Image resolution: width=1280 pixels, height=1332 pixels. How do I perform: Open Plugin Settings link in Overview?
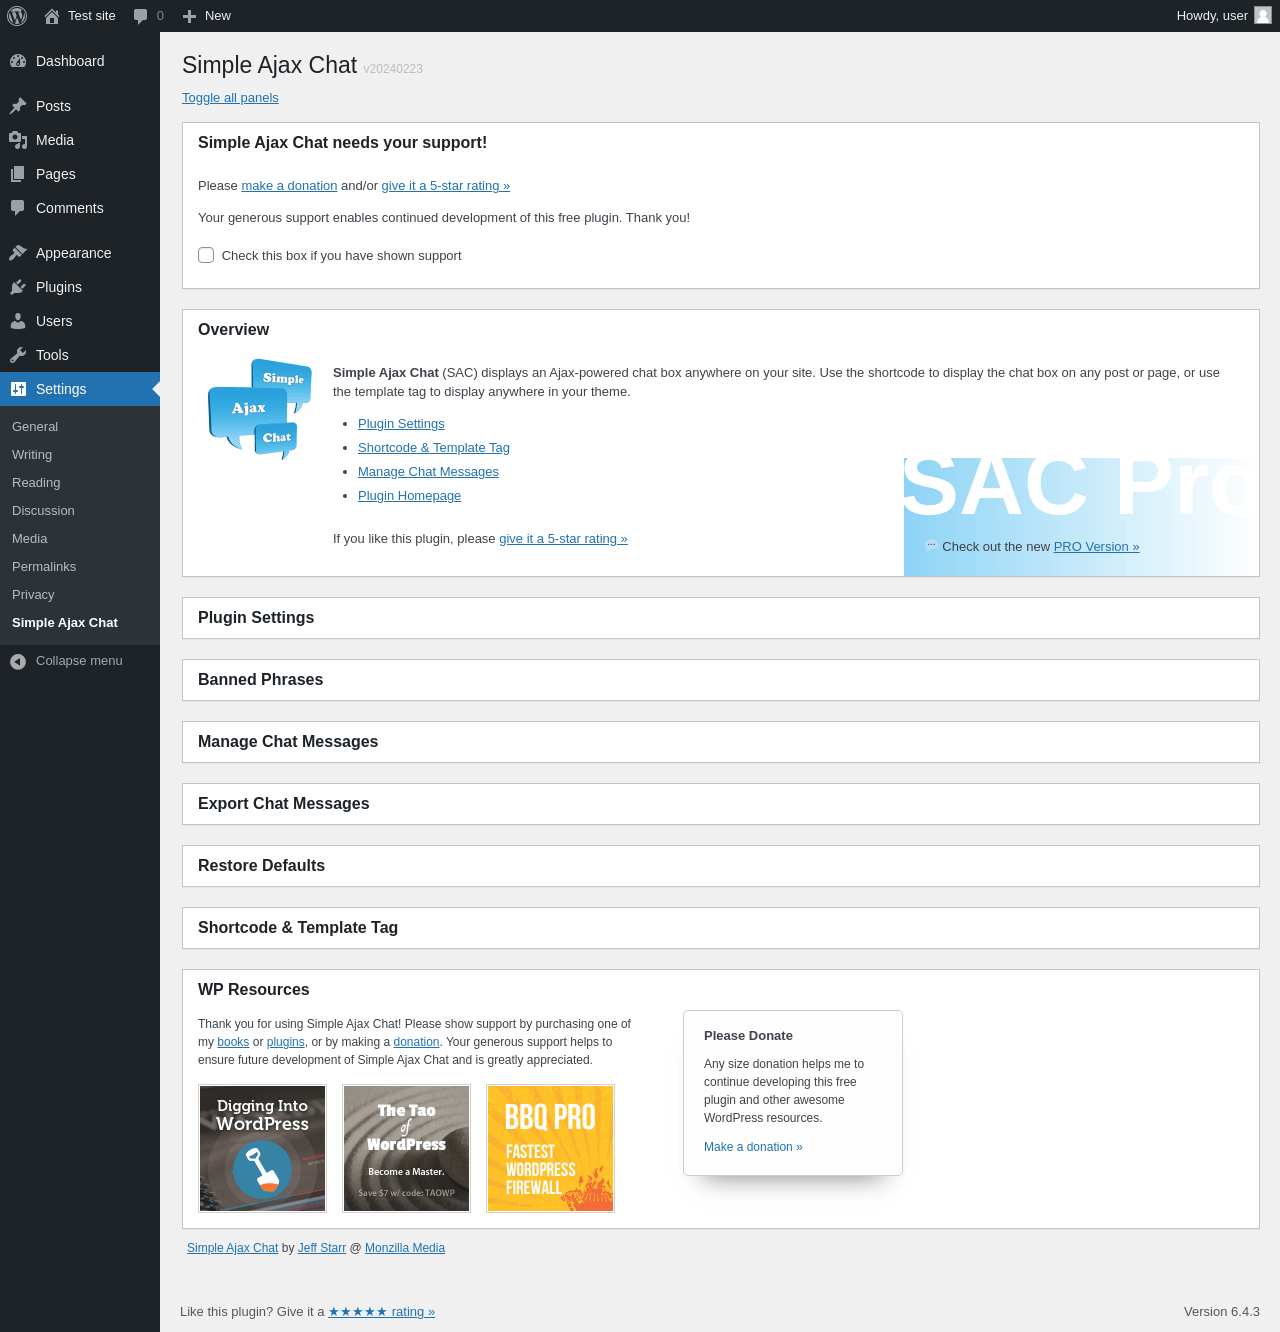(401, 424)
